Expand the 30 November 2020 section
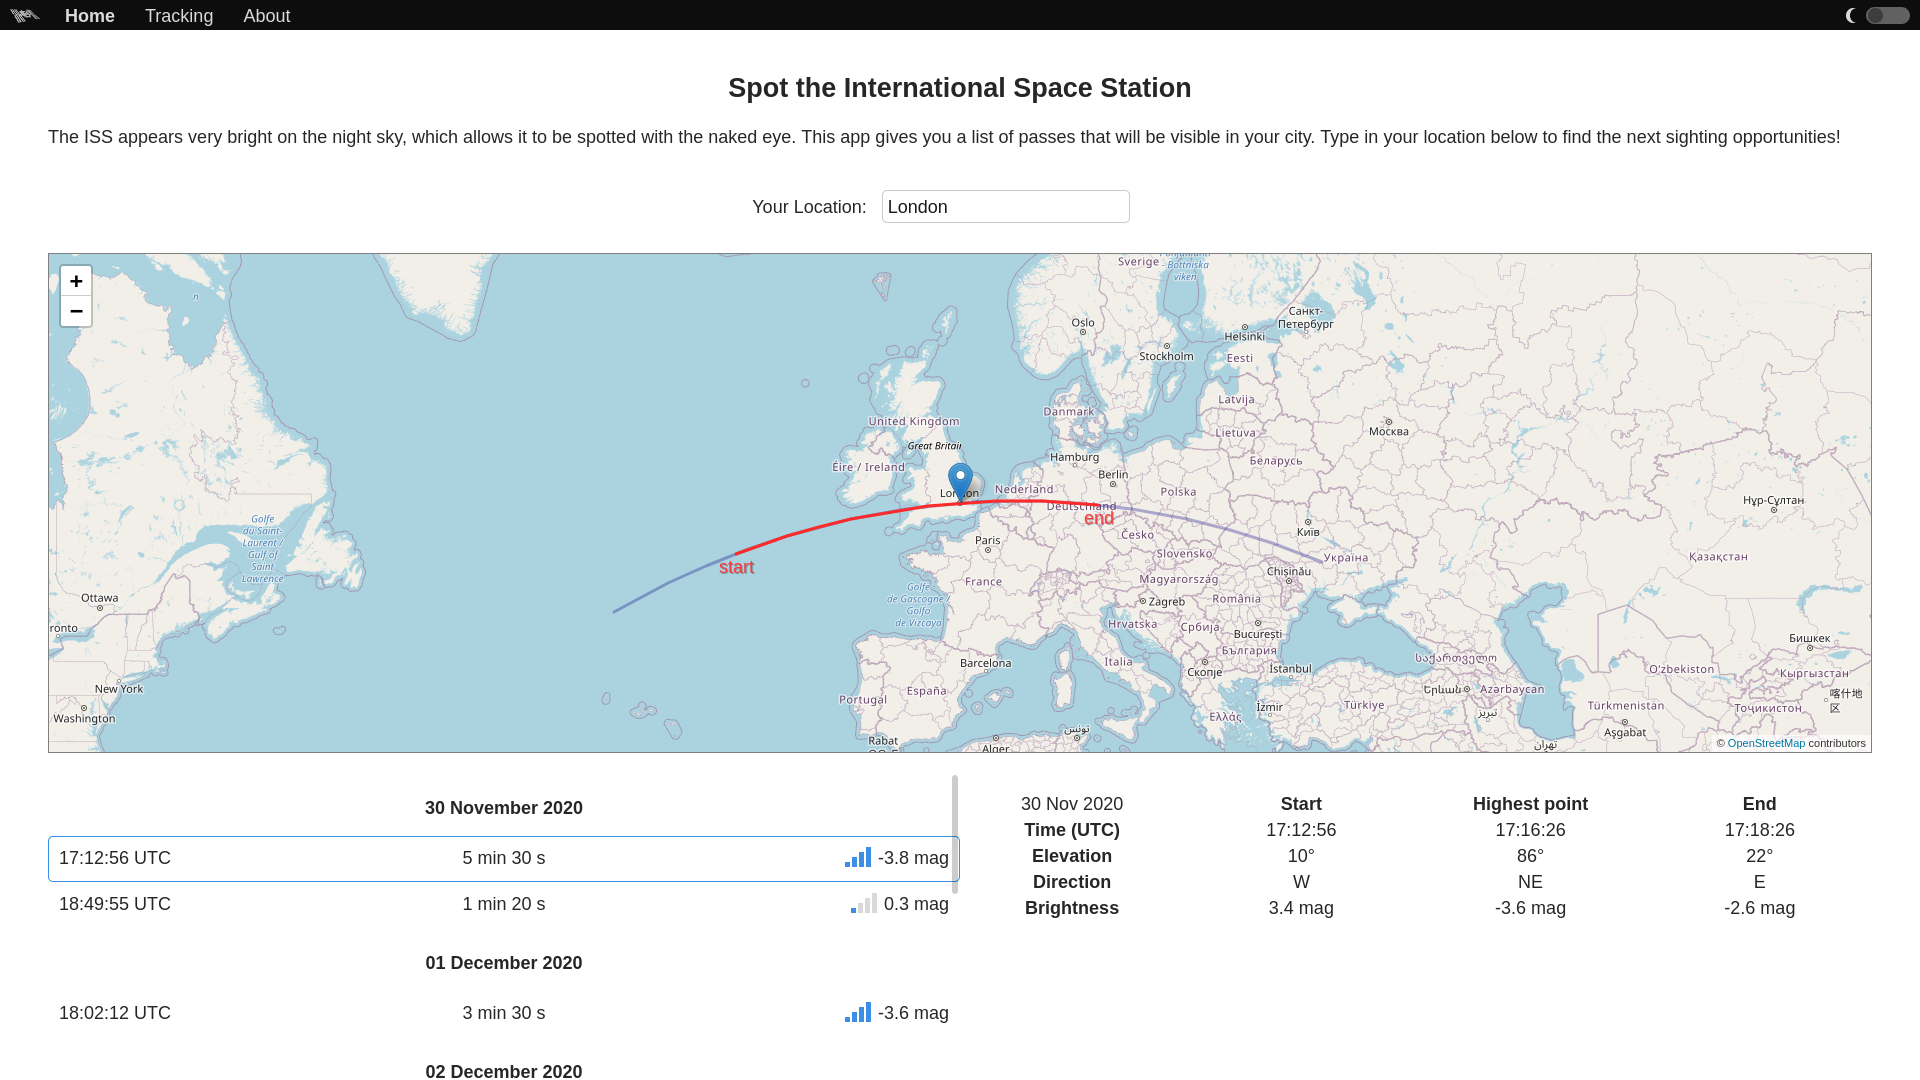Screen dimensions: 1920x1080 [504, 808]
